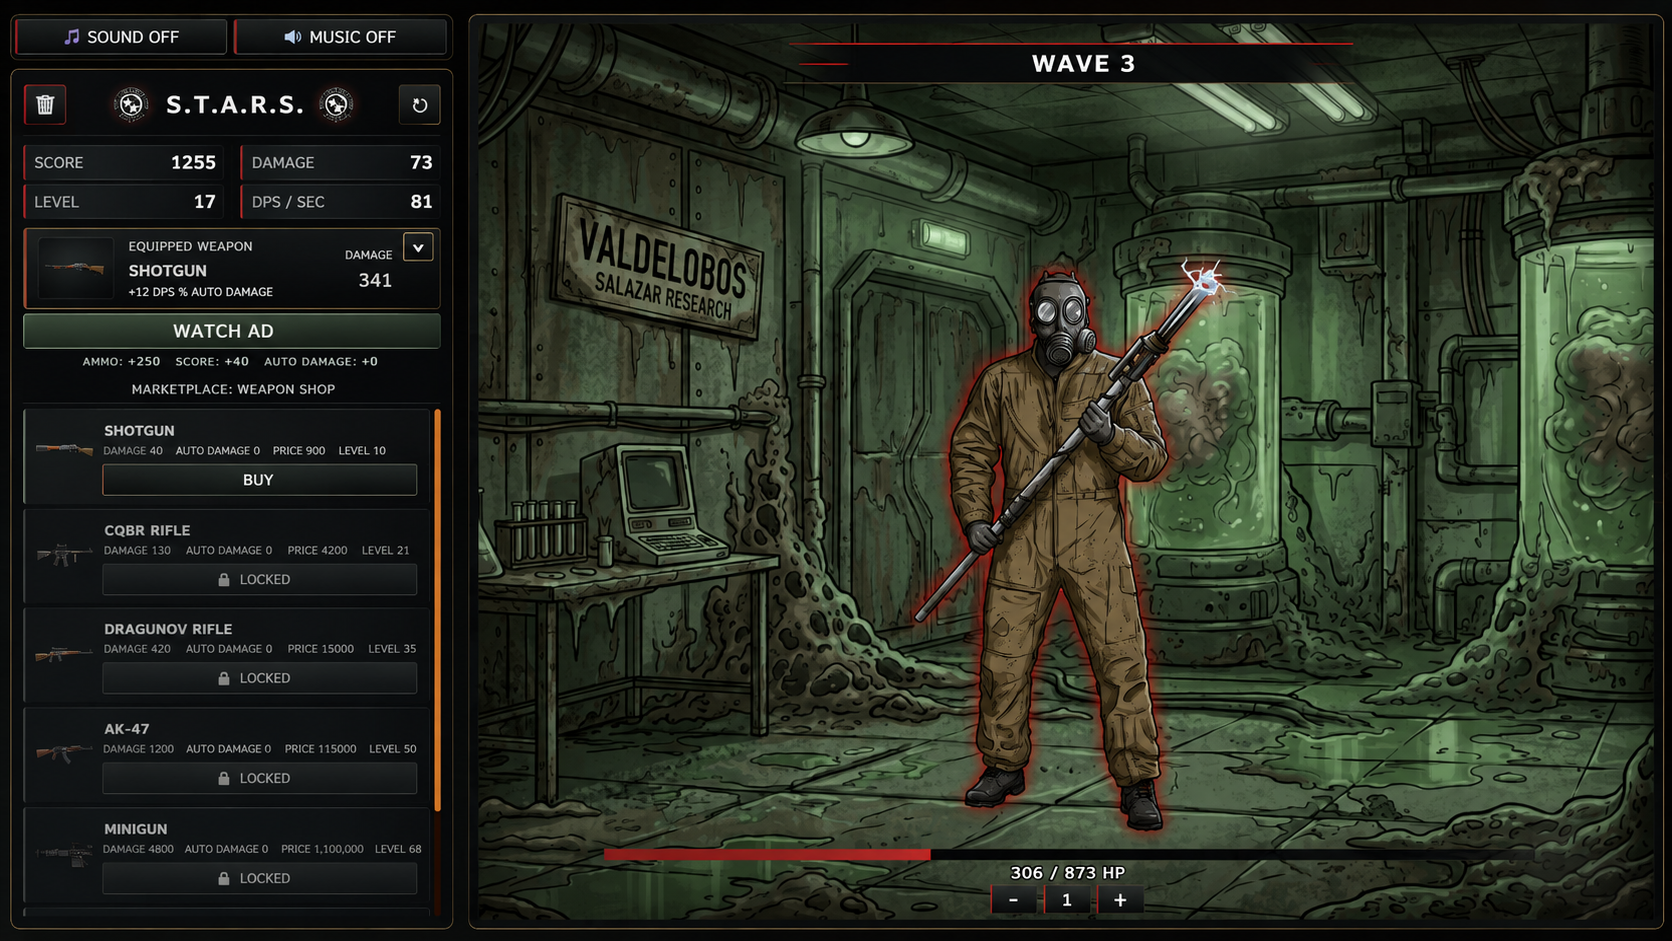Click the 'PRICE 115000' AK-47 text
Screen dimensions: 1672x941
point(320,749)
